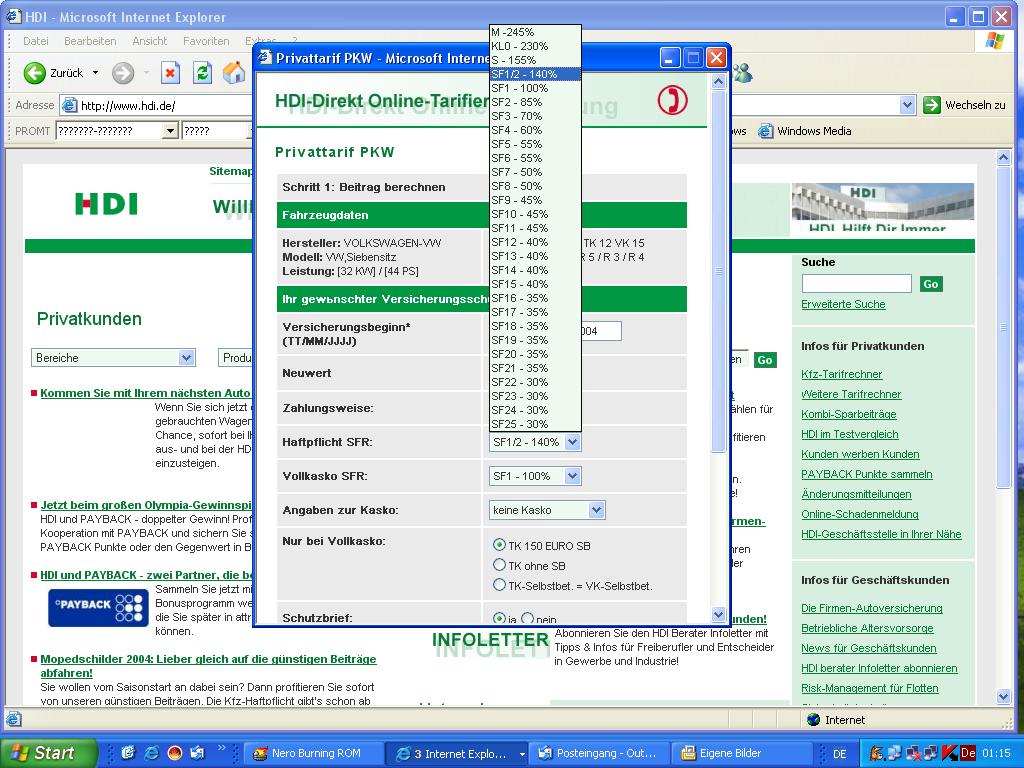The image size is (1024, 768).
Task: Open the Zurück history dropdown arrow
Action: click(x=95, y=72)
